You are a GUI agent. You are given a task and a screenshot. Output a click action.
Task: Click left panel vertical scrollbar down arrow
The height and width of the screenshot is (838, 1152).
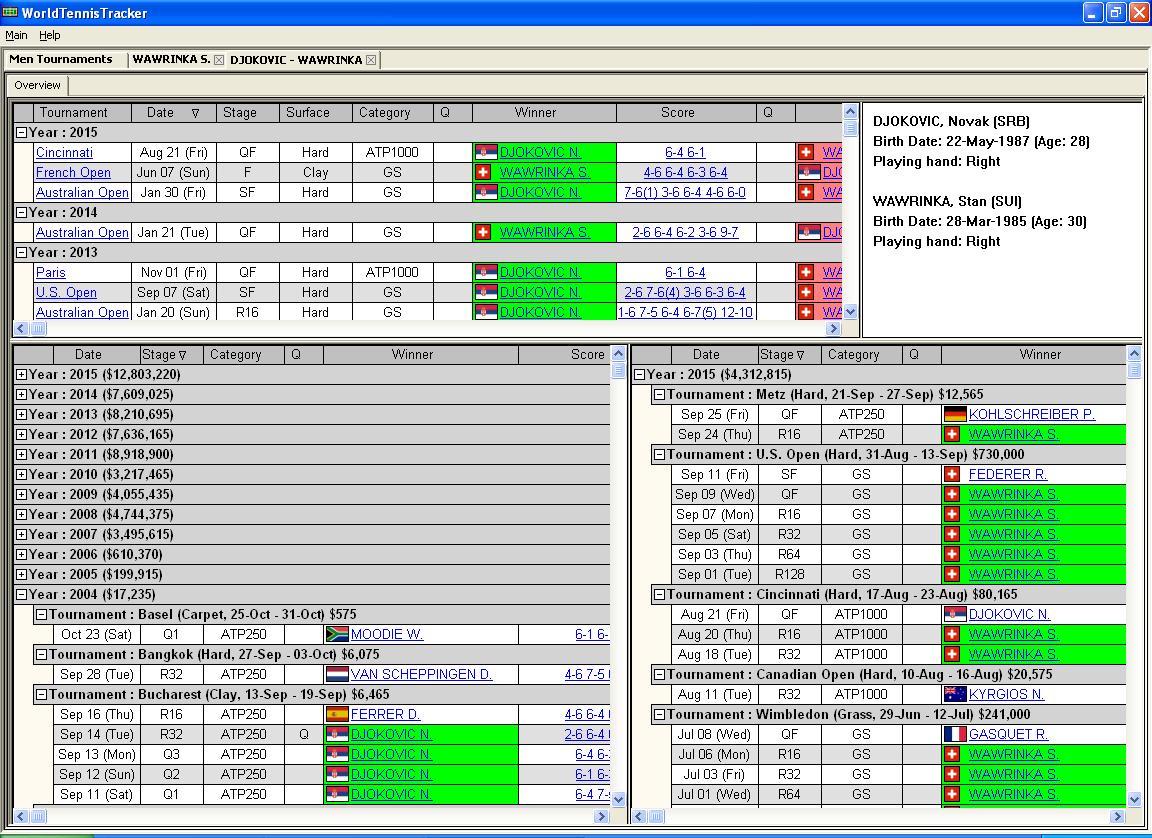[619, 799]
